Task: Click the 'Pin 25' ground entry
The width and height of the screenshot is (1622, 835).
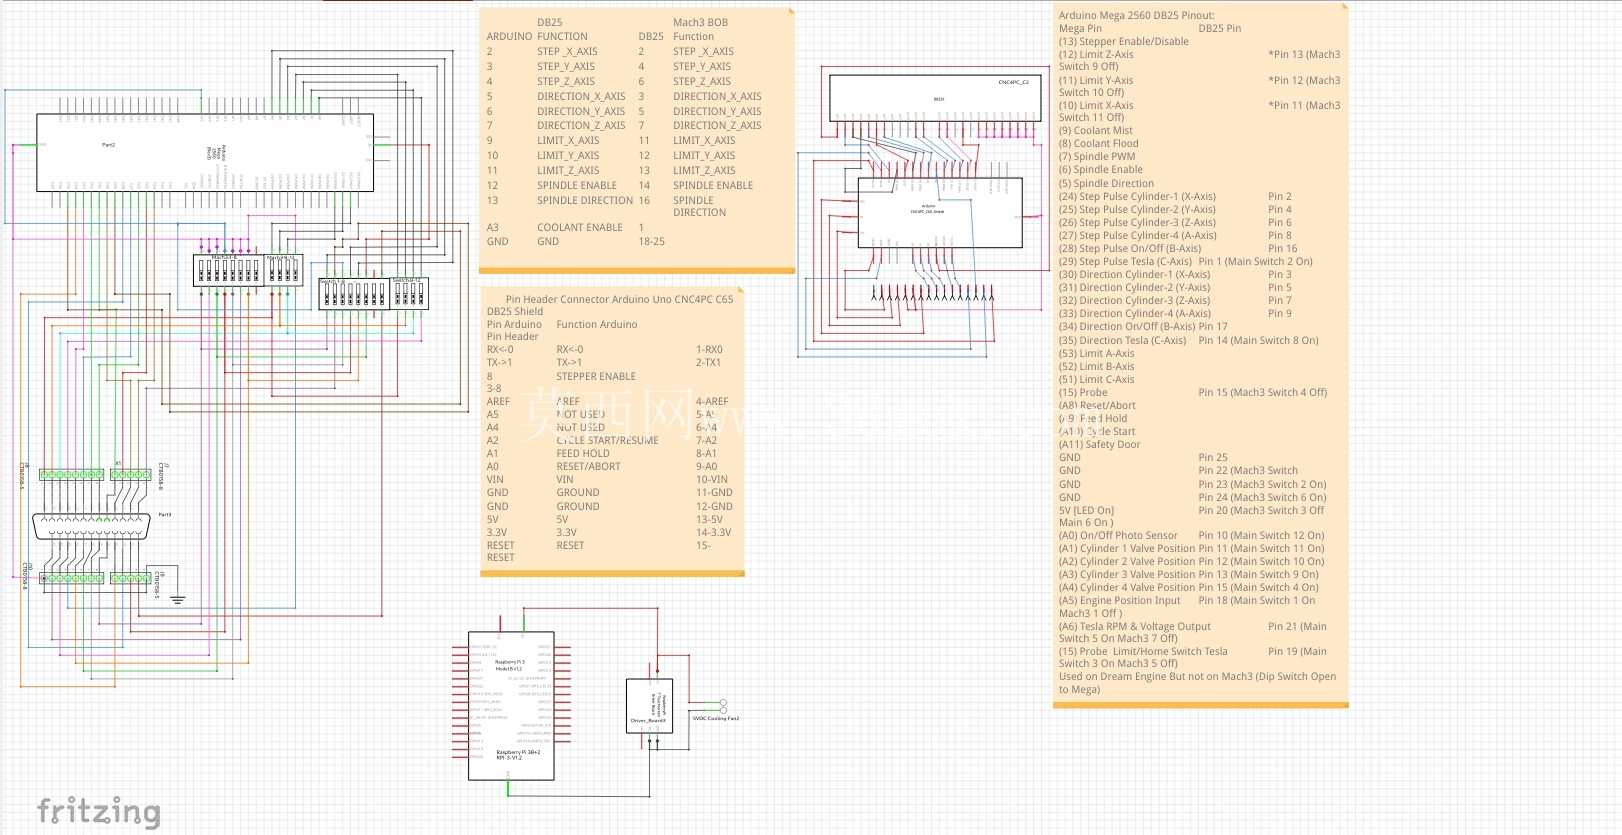Action: (x=1213, y=457)
